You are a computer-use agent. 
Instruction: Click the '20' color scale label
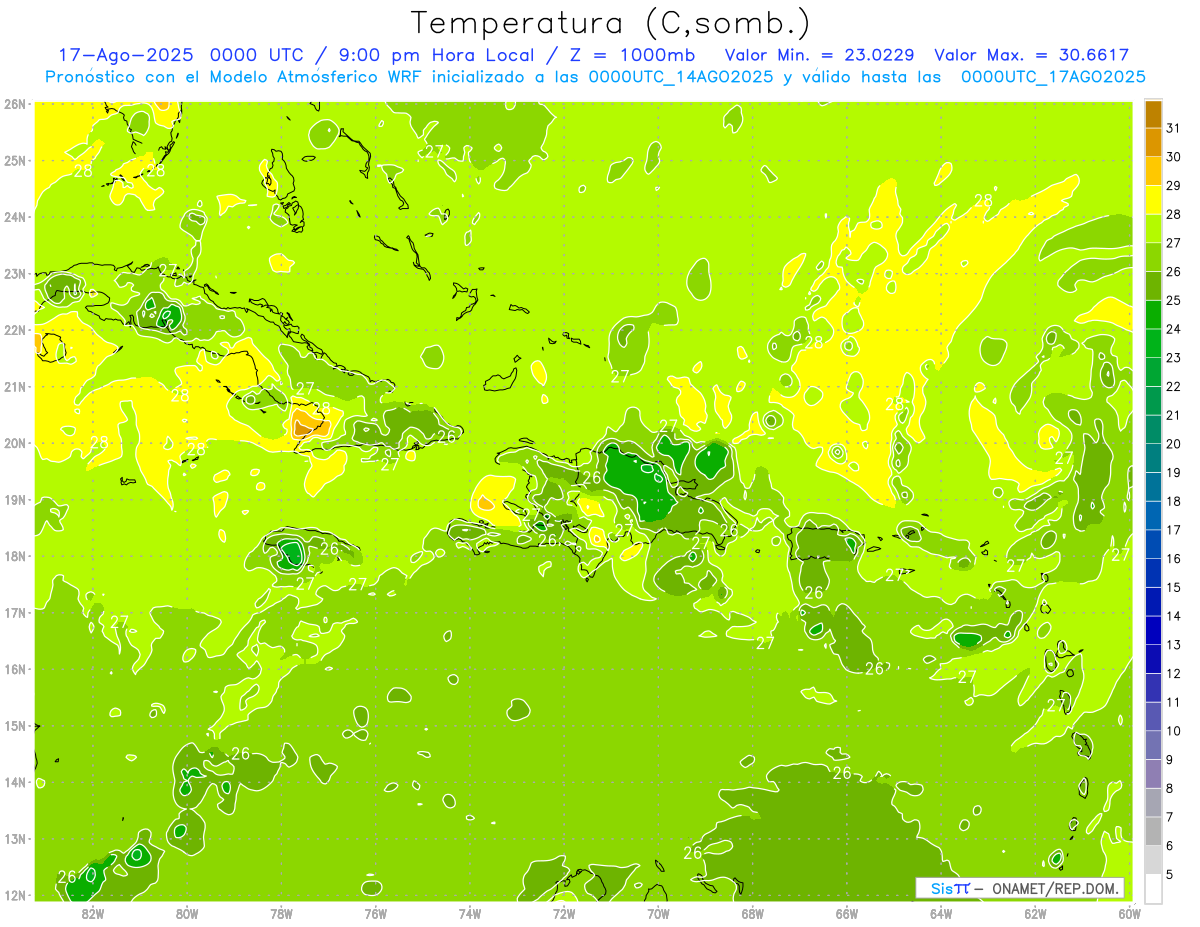pos(1174,444)
